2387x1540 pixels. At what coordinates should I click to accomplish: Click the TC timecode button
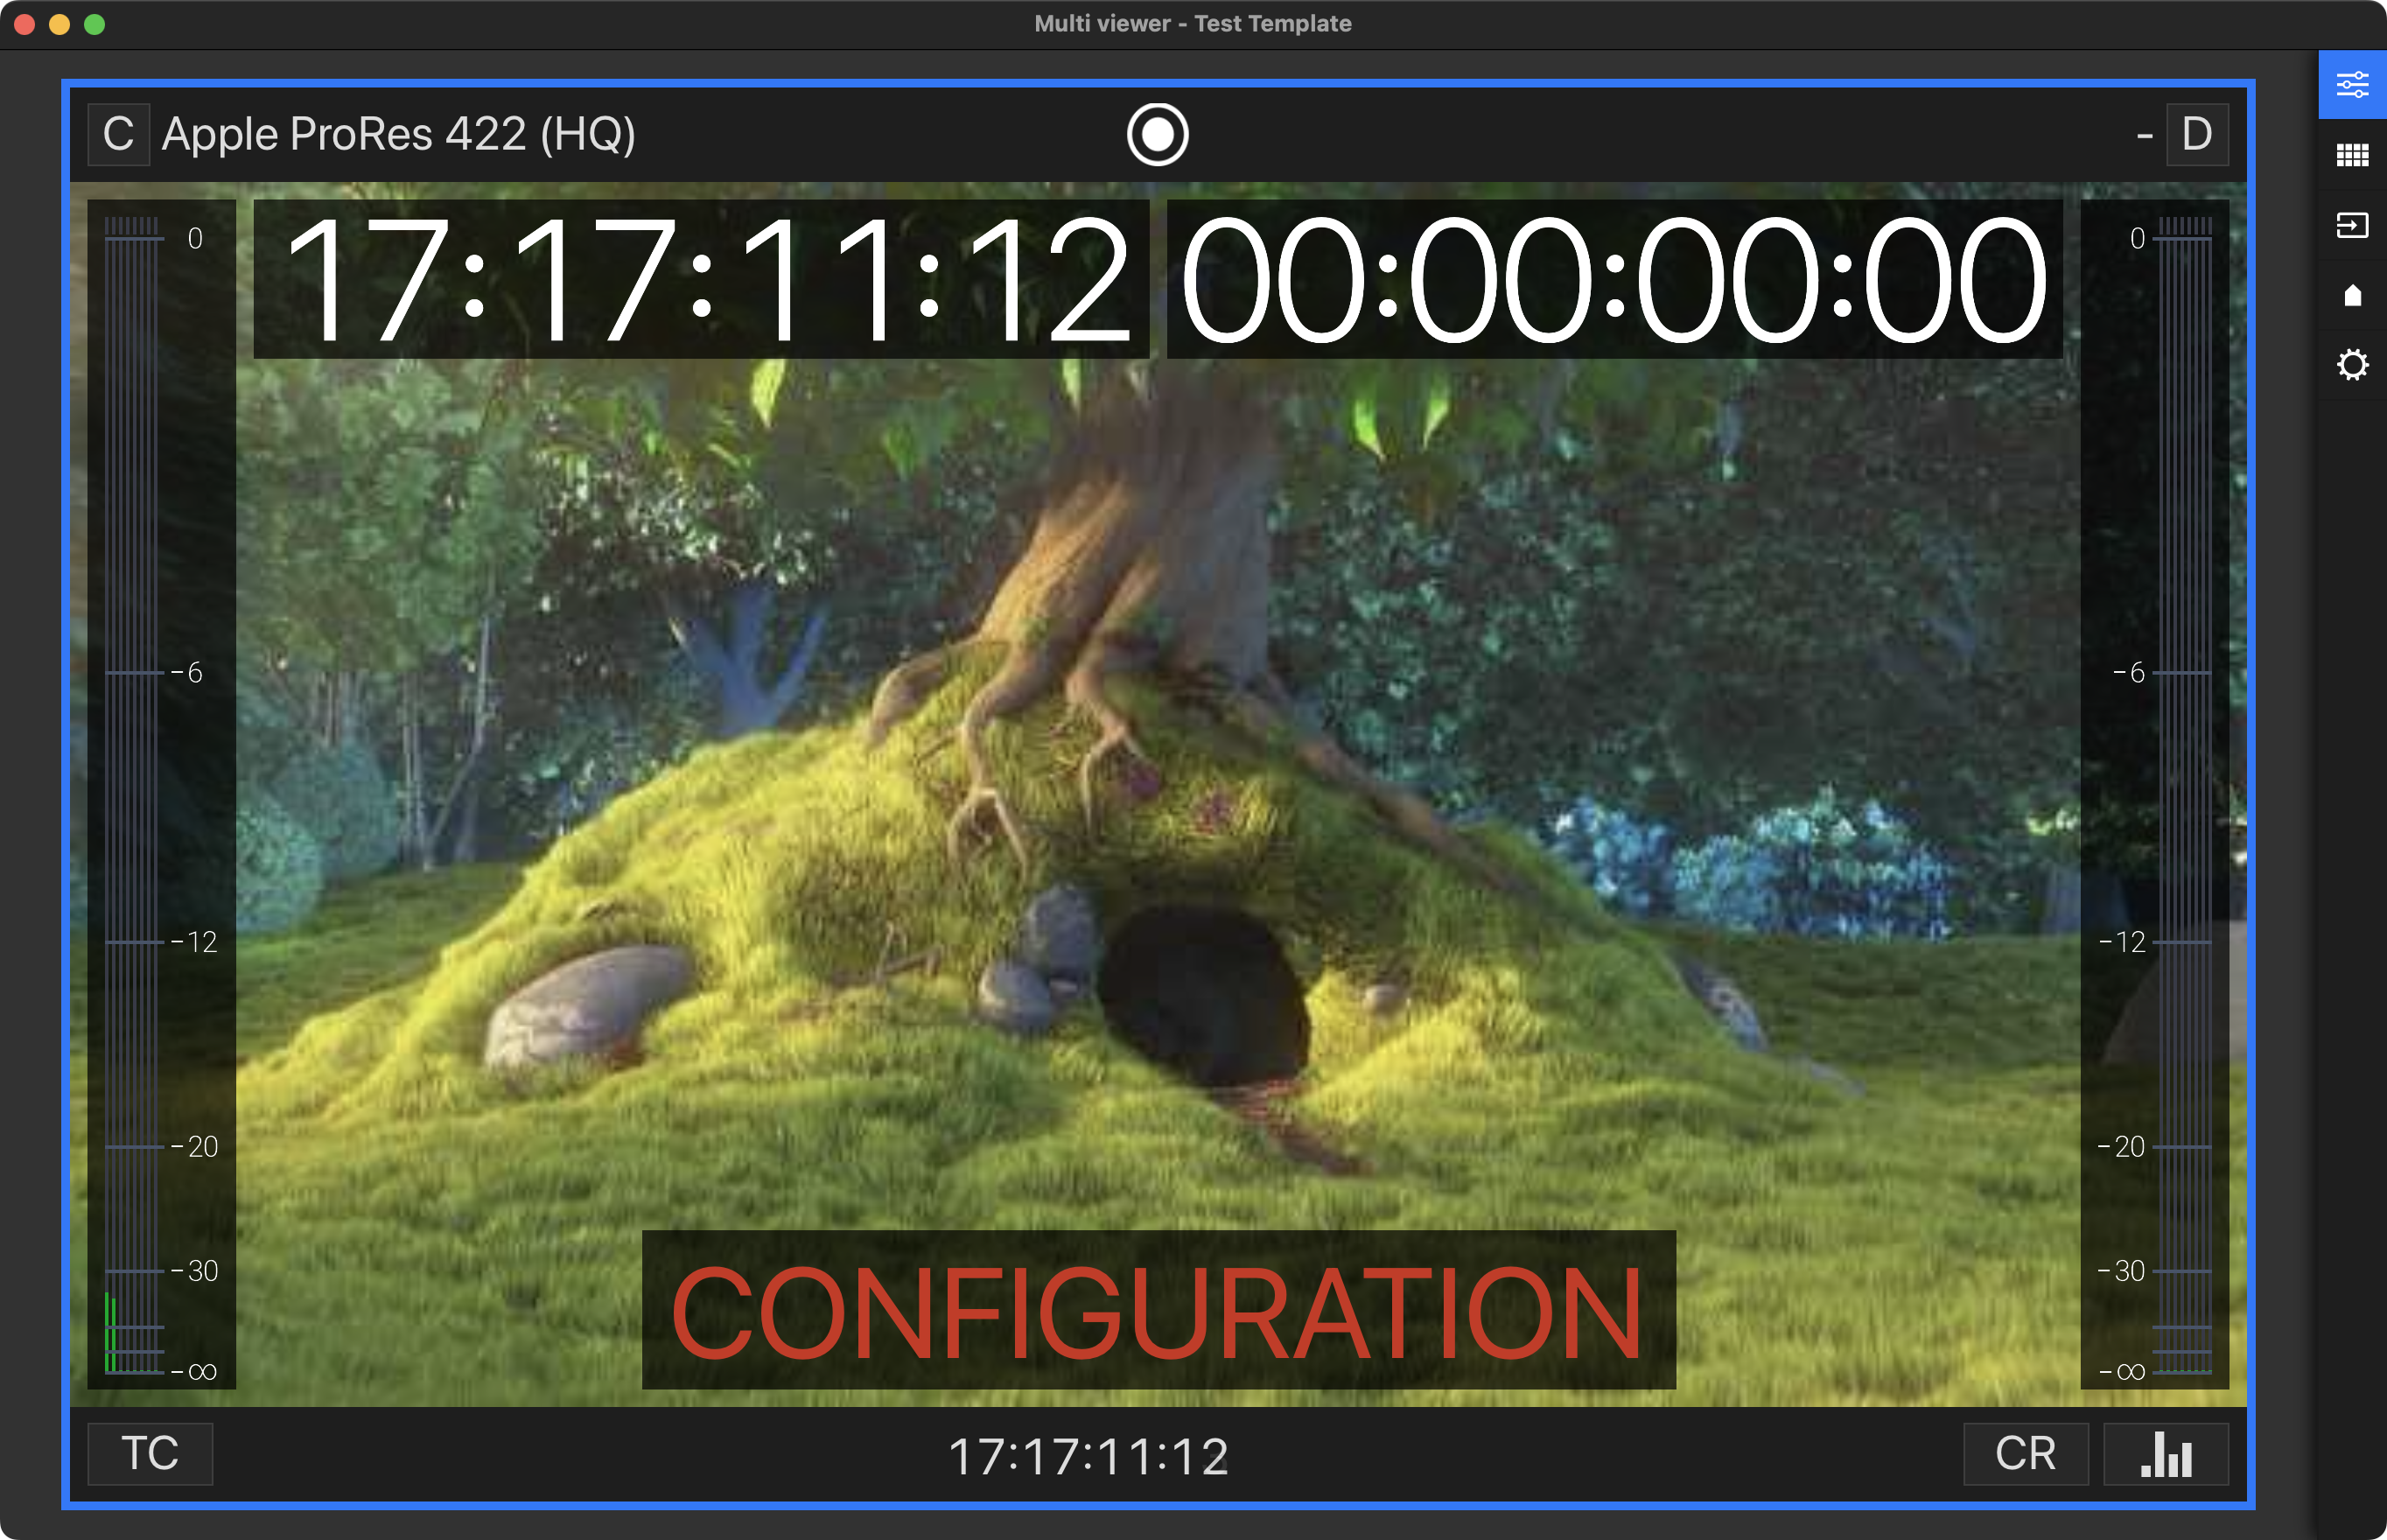(x=150, y=1453)
